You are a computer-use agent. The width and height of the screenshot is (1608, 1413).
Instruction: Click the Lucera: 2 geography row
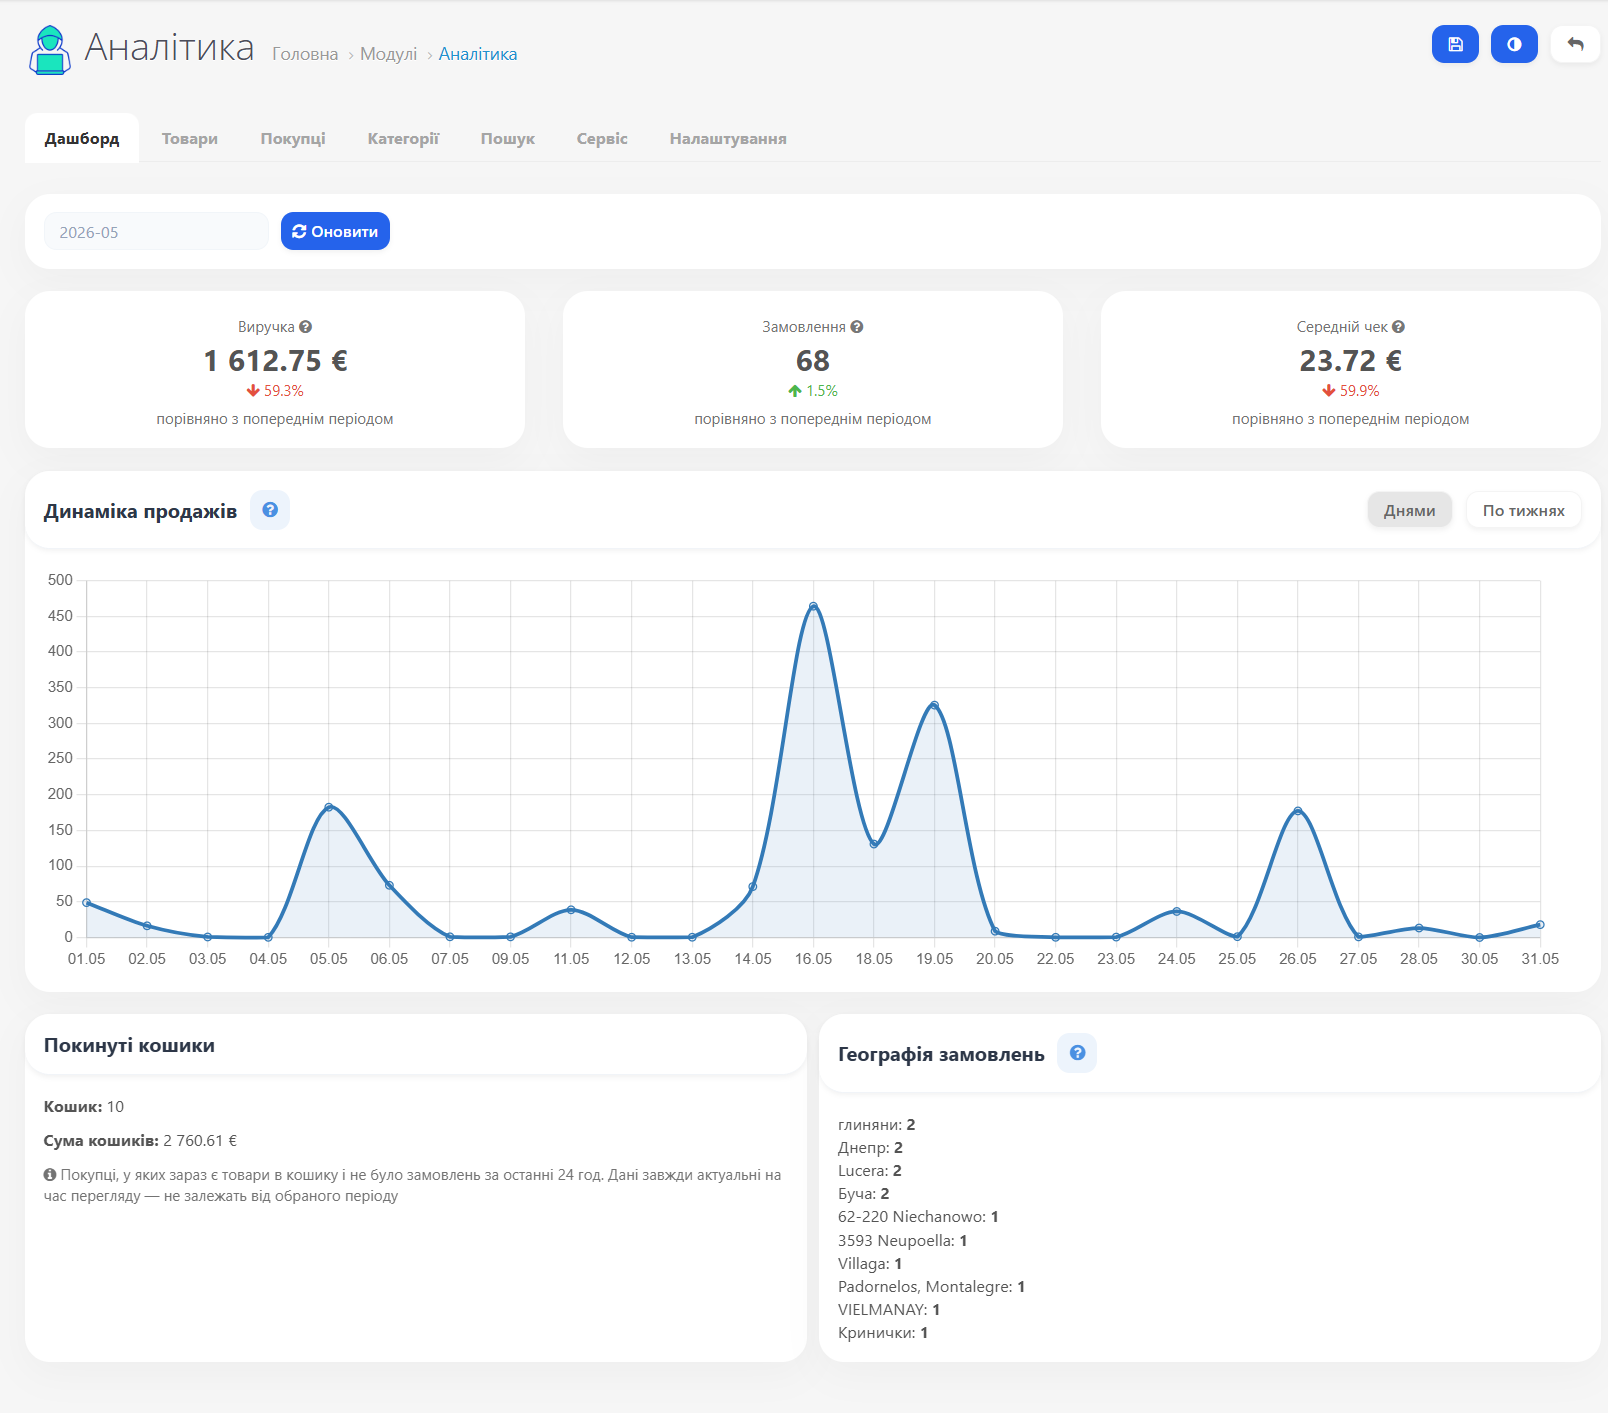(x=870, y=1170)
